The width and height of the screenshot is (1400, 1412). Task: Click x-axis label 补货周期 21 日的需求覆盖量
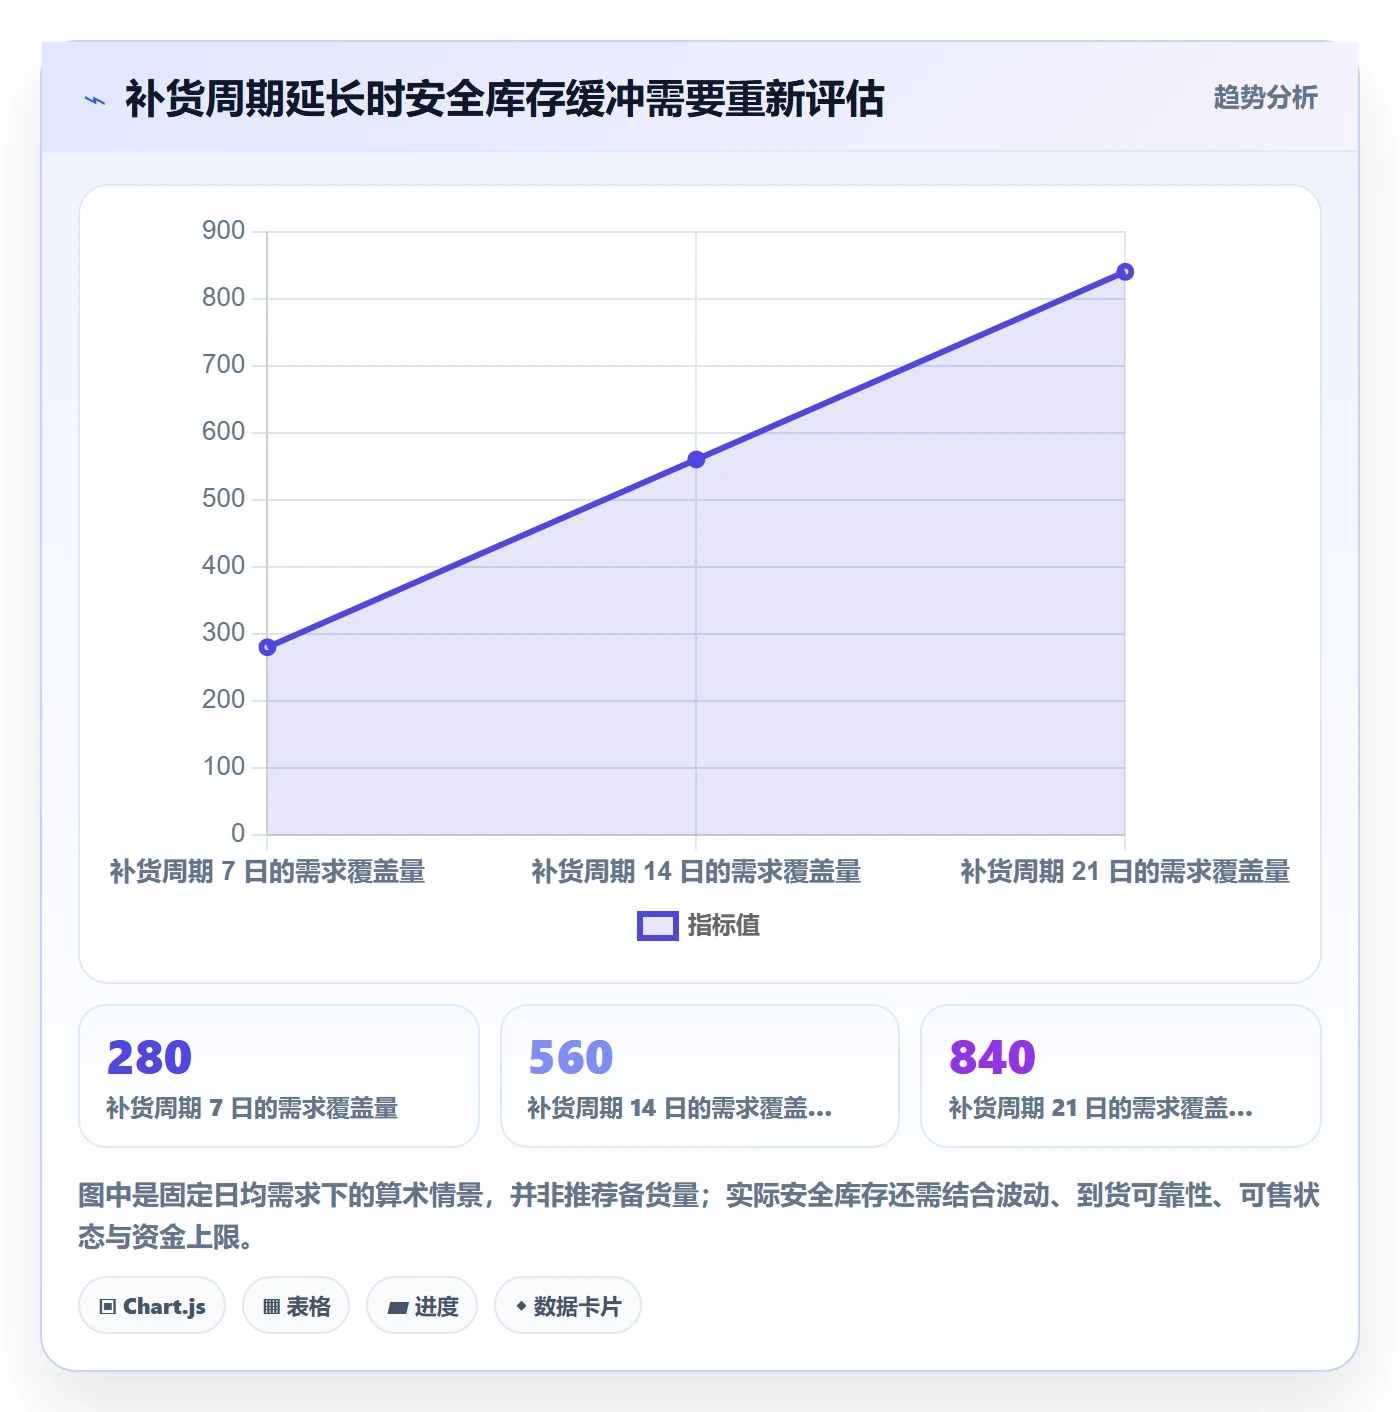1125,872
